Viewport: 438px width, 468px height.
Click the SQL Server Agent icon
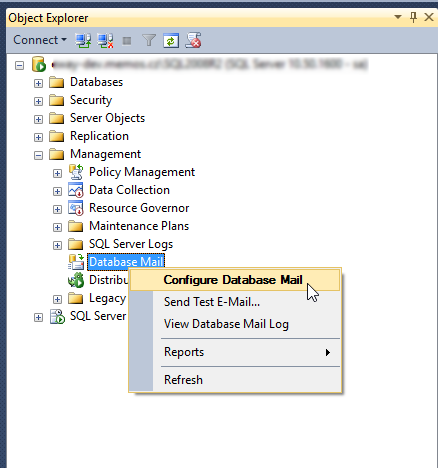57,316
